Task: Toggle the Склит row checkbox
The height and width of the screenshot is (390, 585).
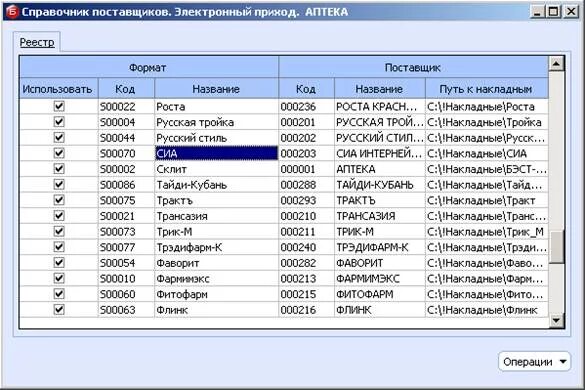Action: click(59, 169)
